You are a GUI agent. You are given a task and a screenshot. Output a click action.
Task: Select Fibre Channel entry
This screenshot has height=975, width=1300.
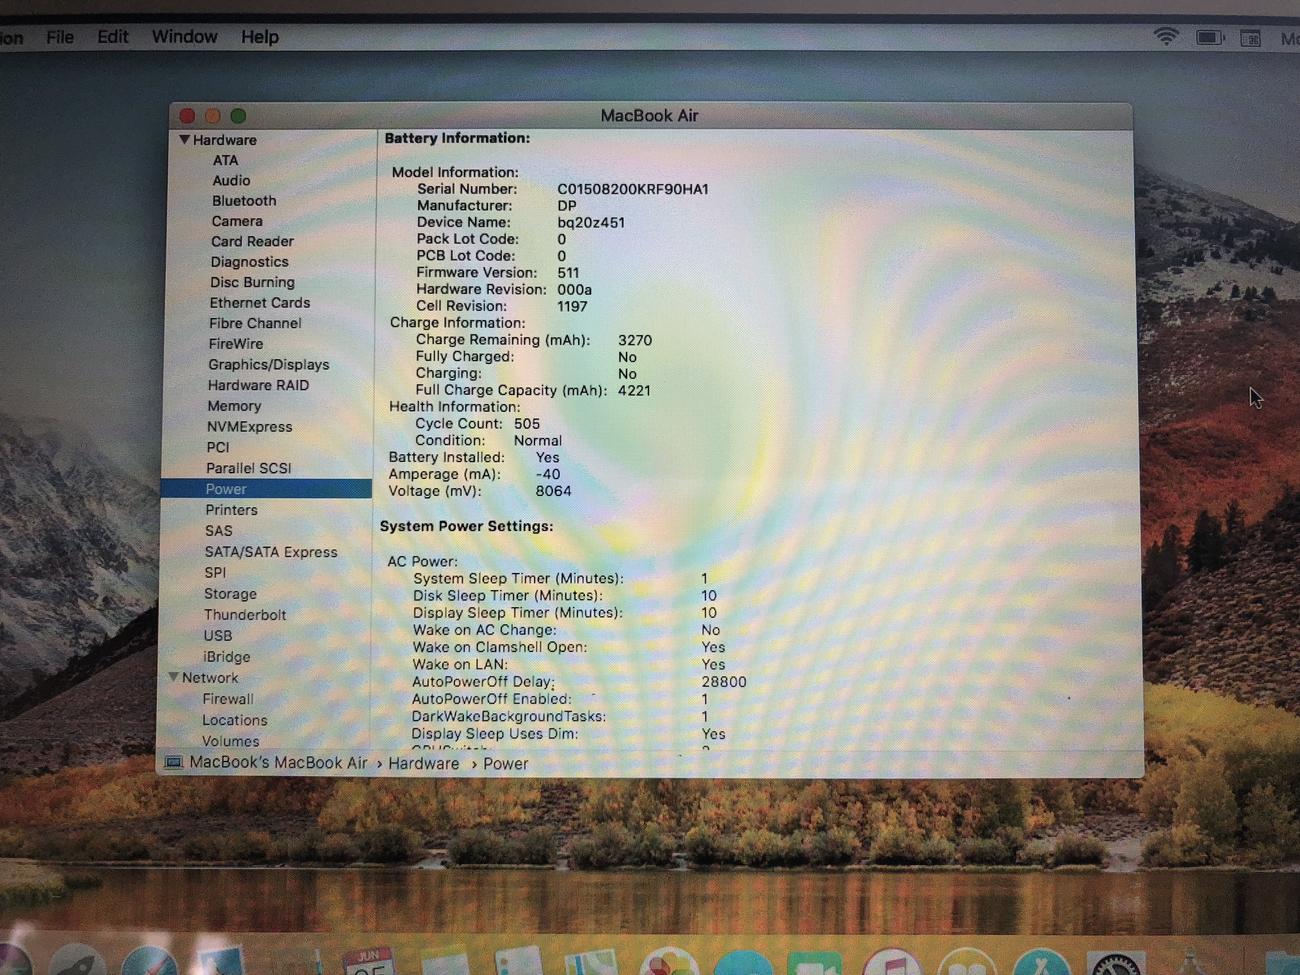point(255,324)
